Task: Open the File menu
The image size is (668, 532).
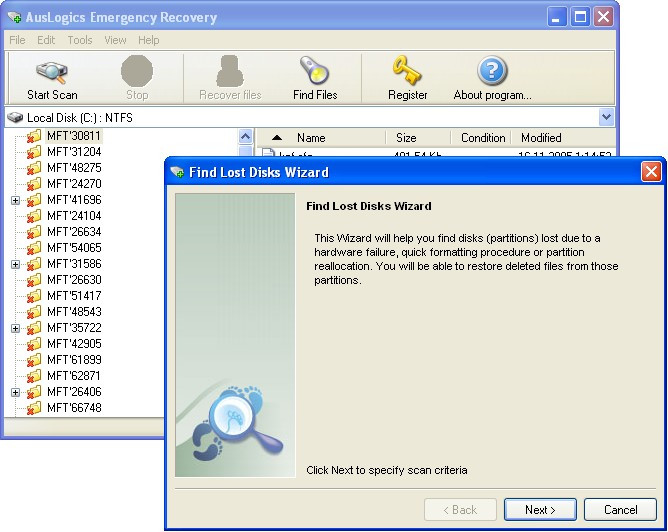Action: tap(17, 40)
